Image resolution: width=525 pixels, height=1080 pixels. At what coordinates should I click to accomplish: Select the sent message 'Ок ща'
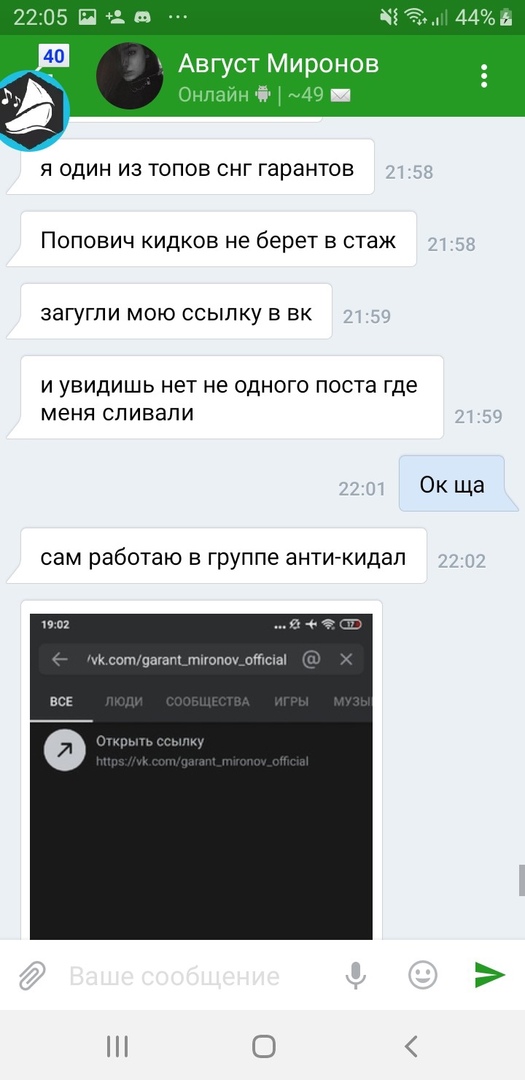[x=452, y=484]
